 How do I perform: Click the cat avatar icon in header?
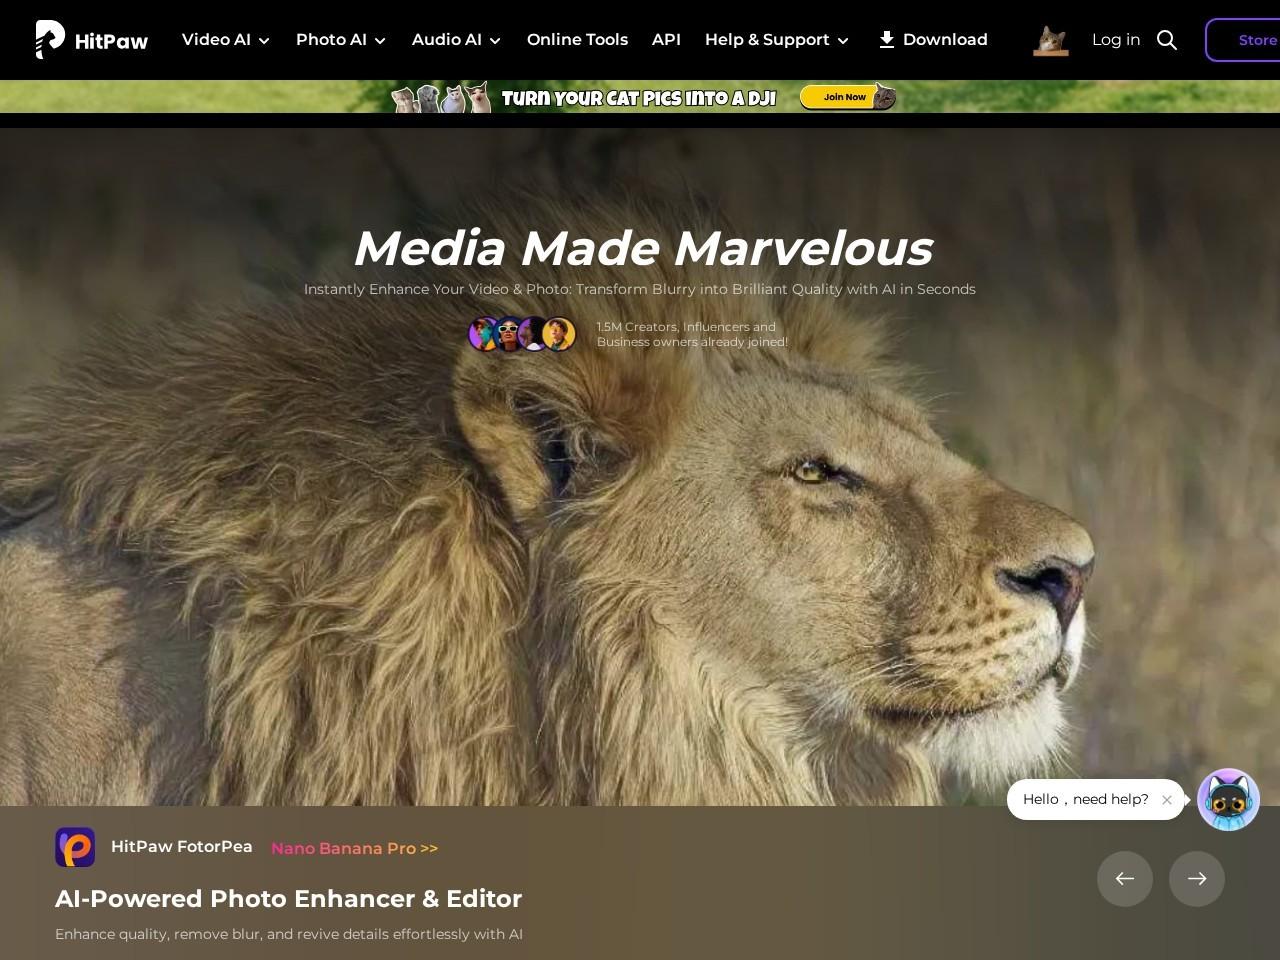tap(1050, 40)
